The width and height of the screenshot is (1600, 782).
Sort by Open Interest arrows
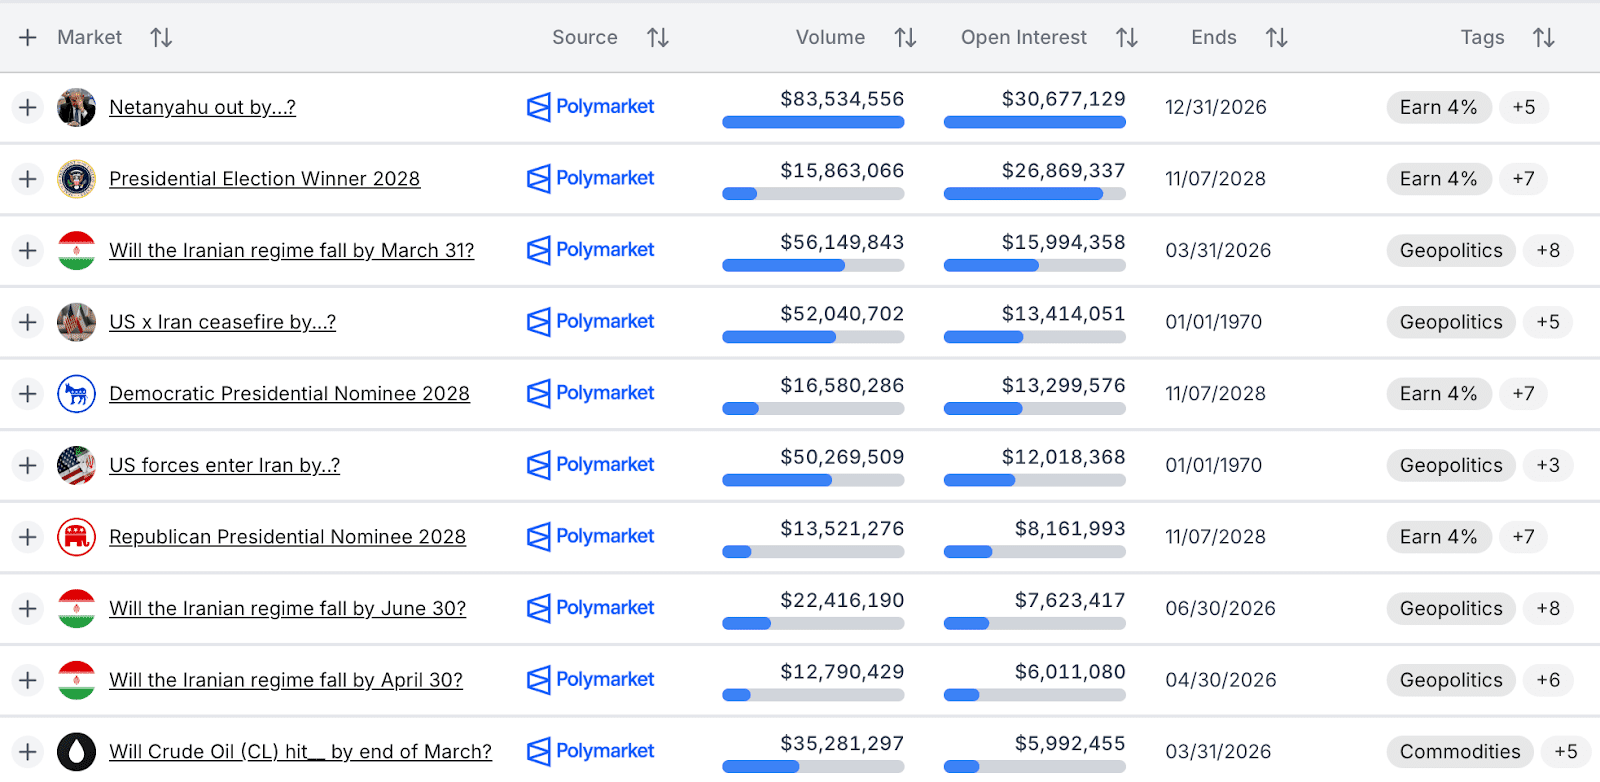click(1127, 38)
